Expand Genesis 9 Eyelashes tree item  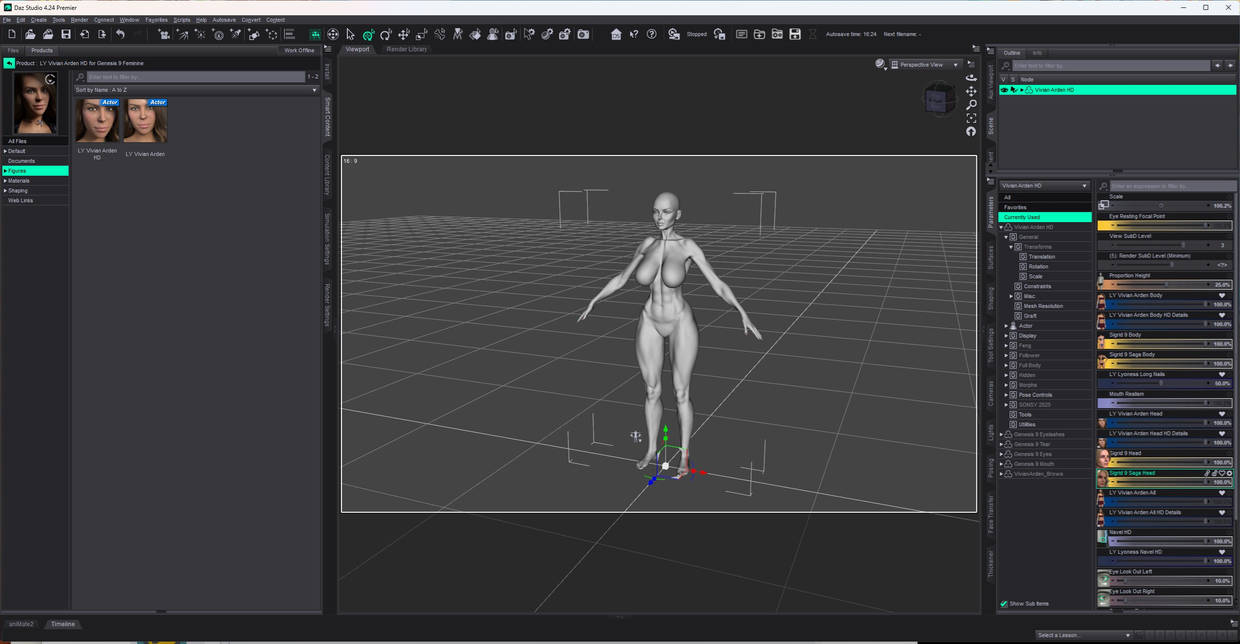click(x=1001, y=434)
